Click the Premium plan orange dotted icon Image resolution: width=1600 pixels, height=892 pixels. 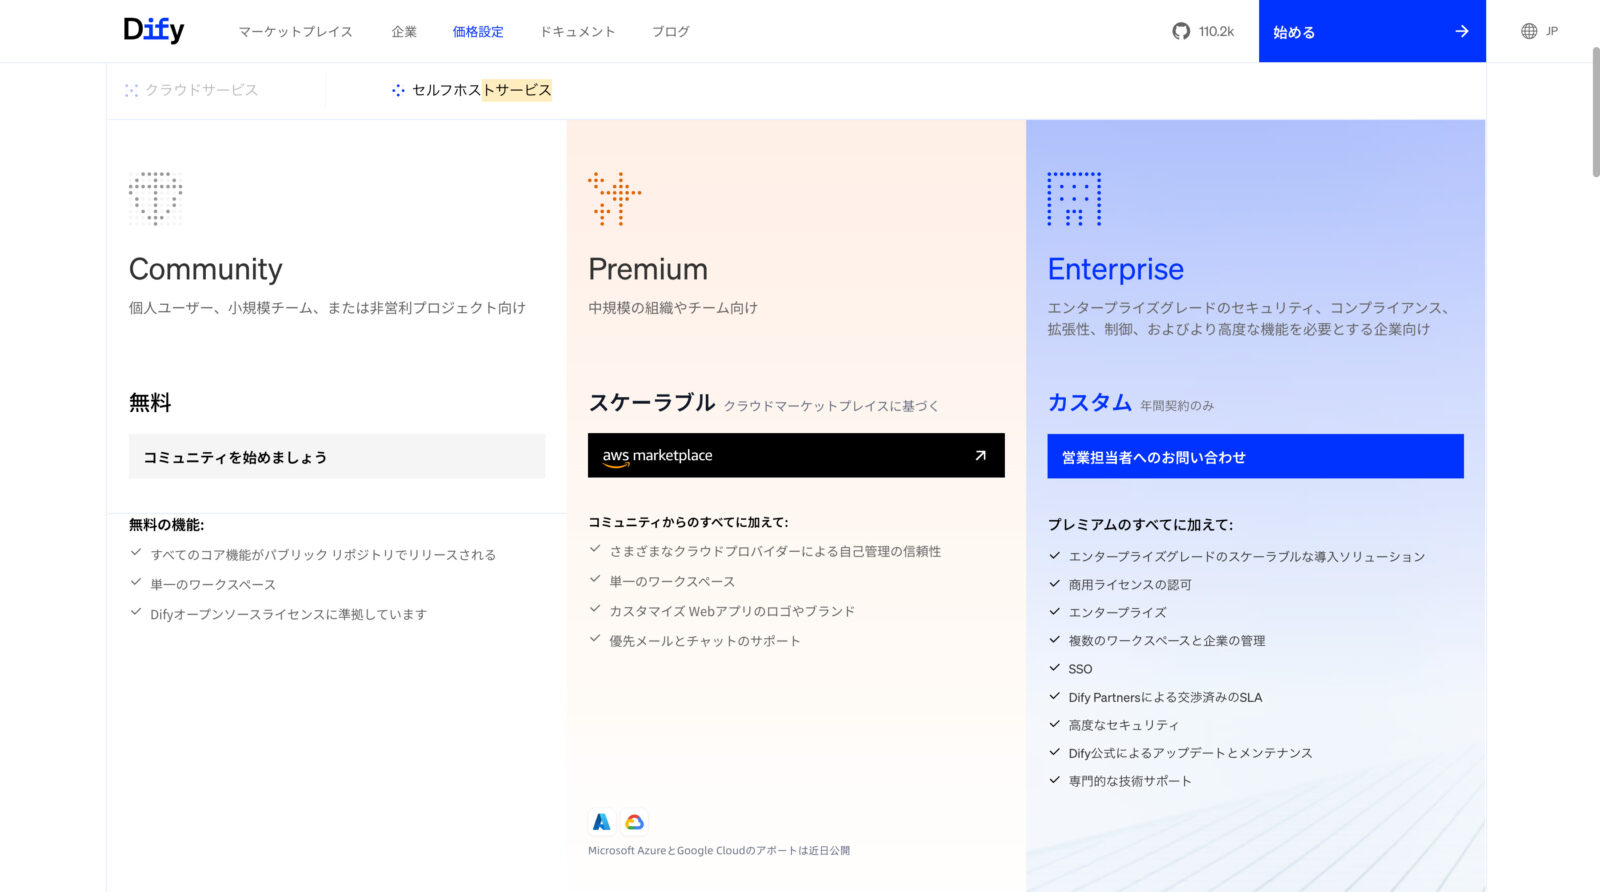(615, 198)
